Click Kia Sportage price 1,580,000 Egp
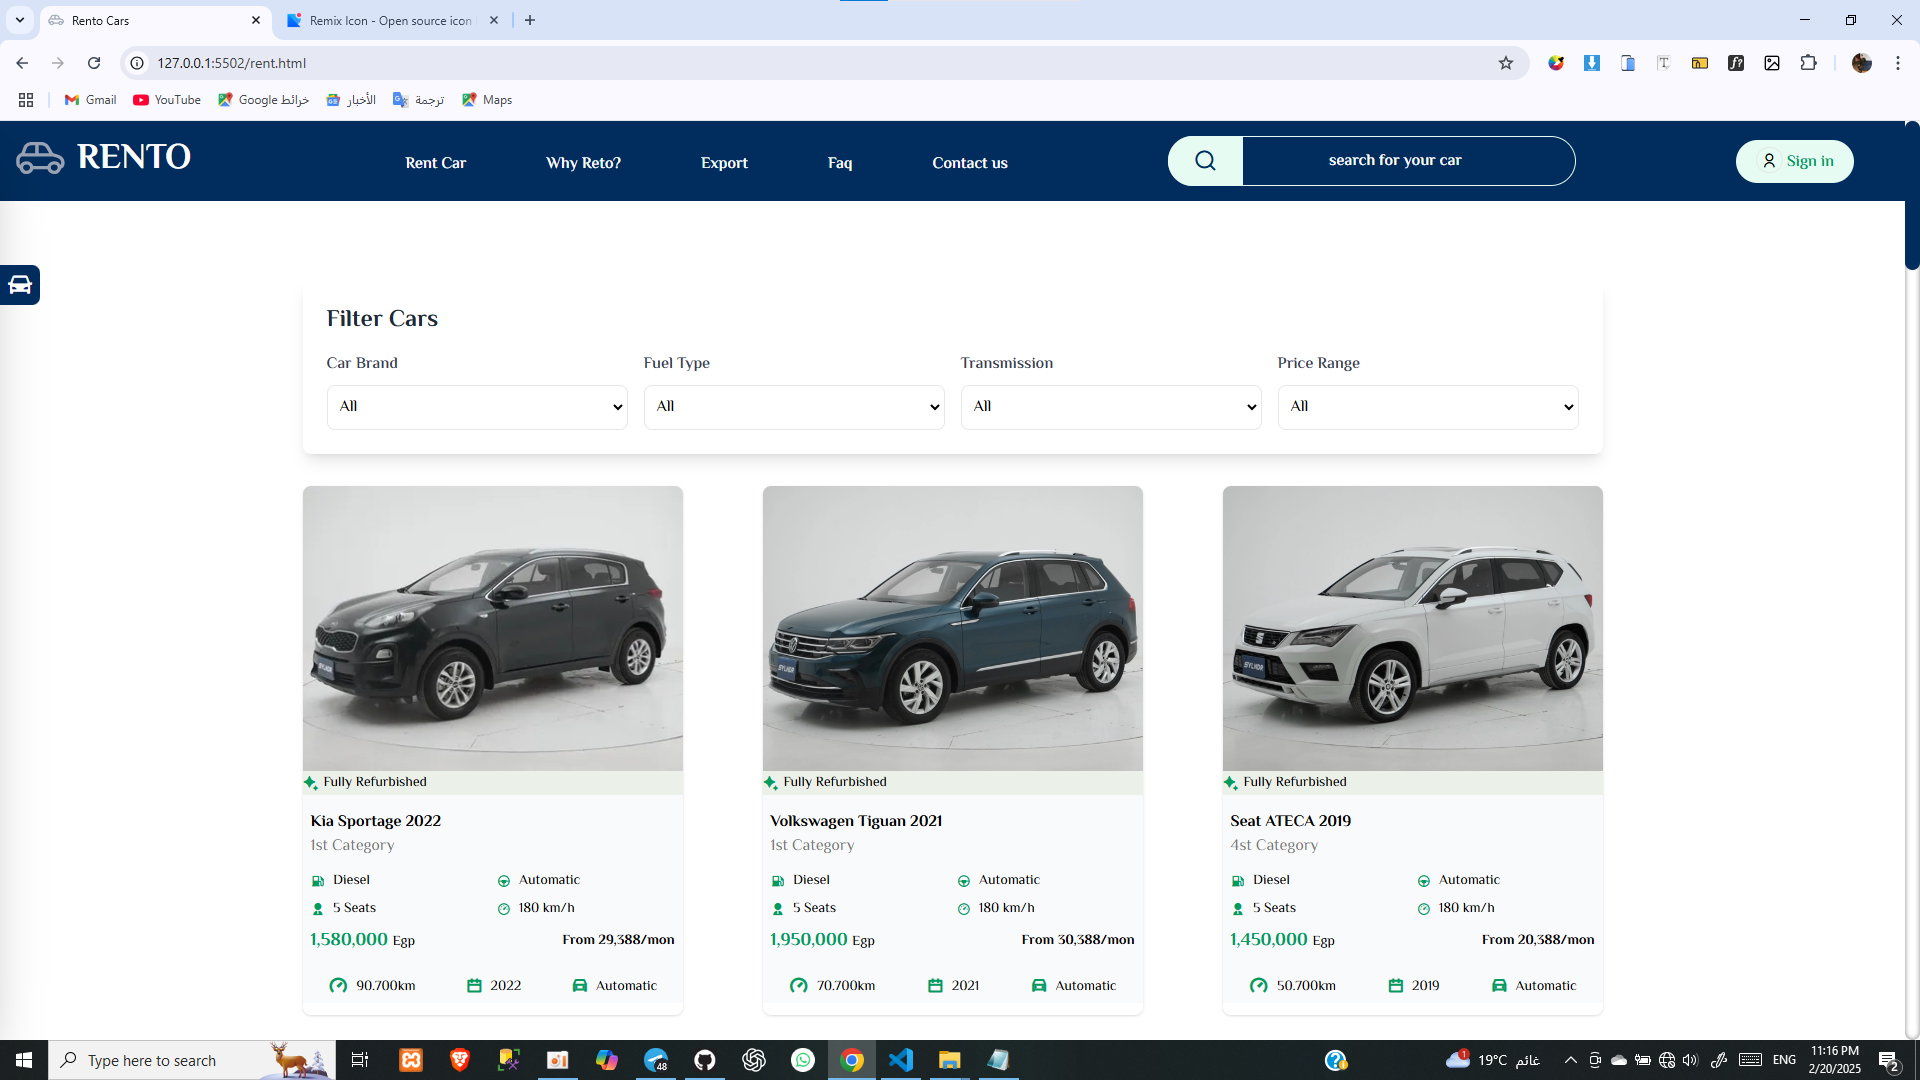The height and width of the screenshot is (1080, 1920). click(362, 940)
